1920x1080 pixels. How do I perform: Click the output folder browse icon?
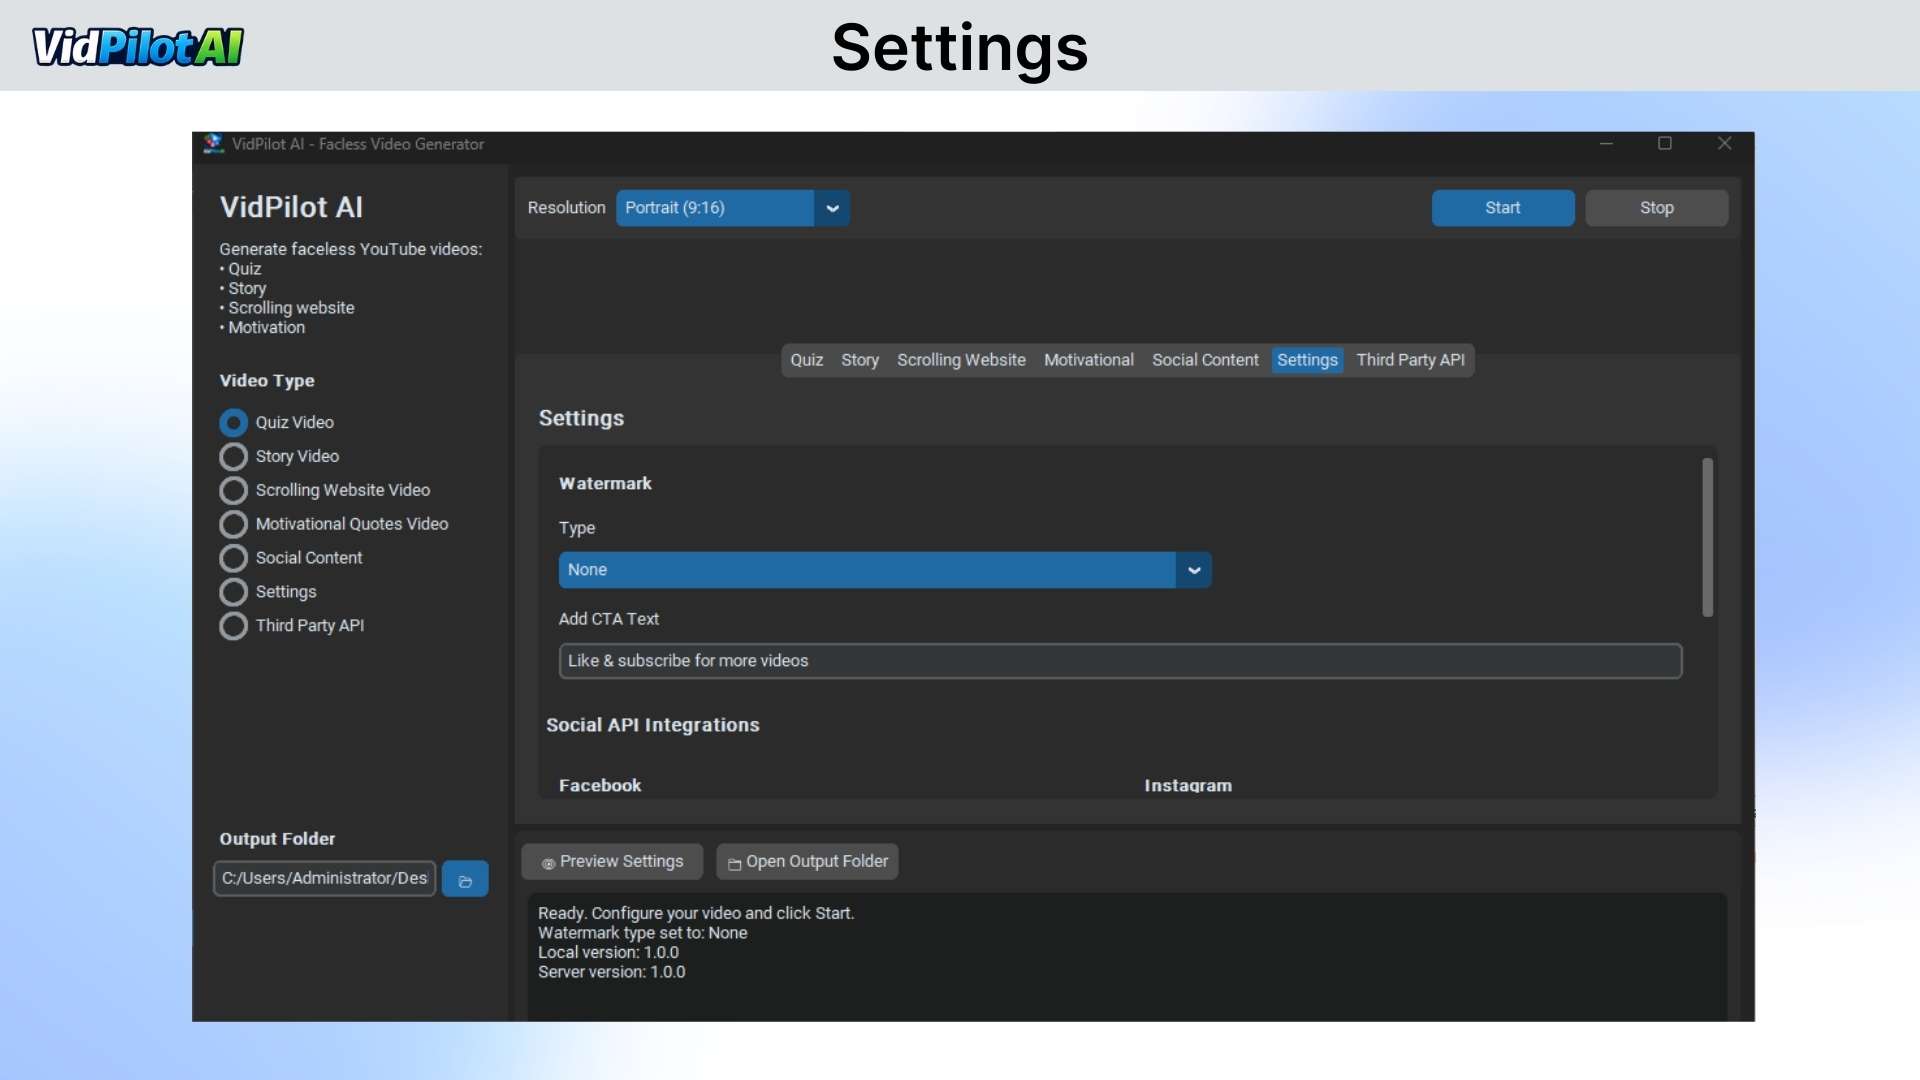465,880
